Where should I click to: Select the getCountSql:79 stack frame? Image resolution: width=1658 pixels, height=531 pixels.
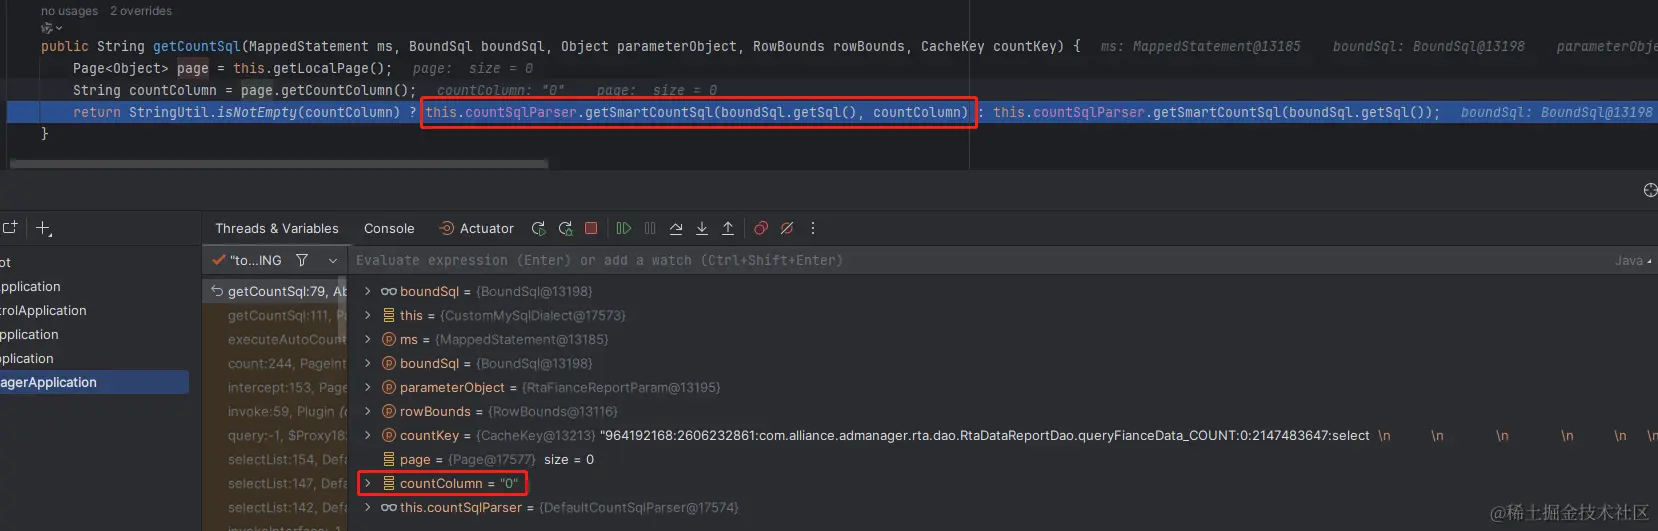coord(276,291)
